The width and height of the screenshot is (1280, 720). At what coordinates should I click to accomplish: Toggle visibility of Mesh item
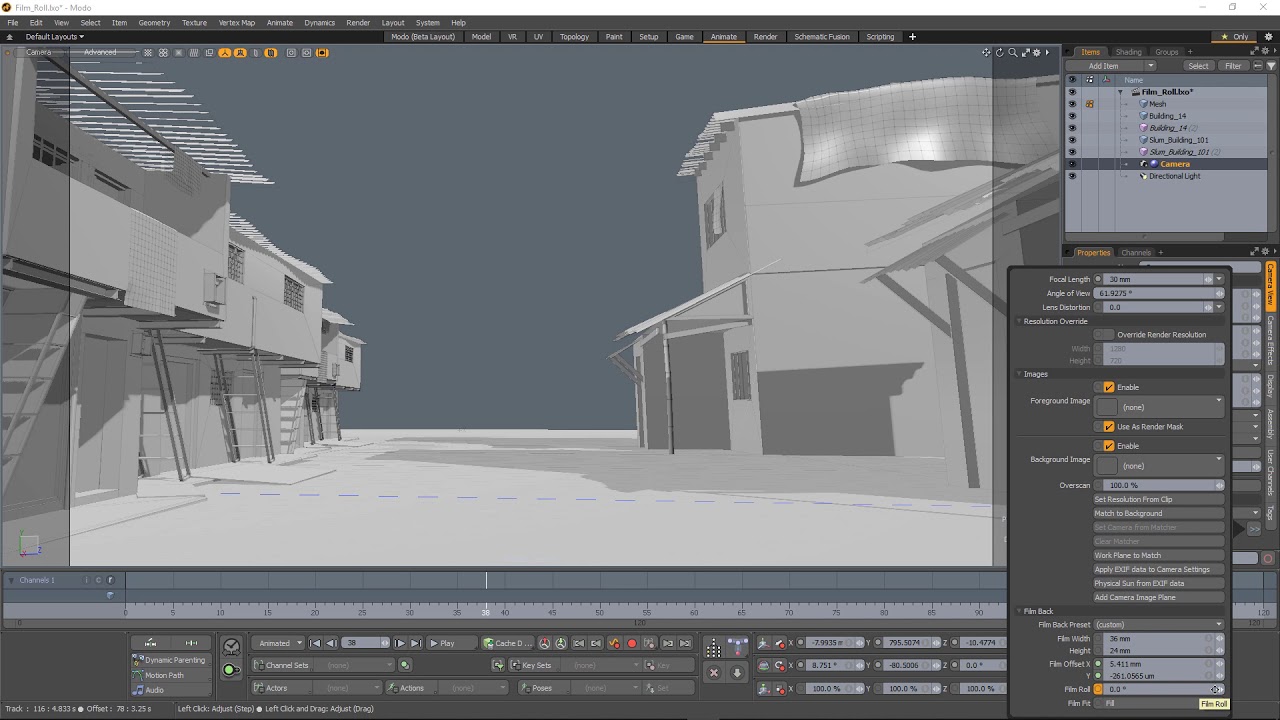point(1072,104)
